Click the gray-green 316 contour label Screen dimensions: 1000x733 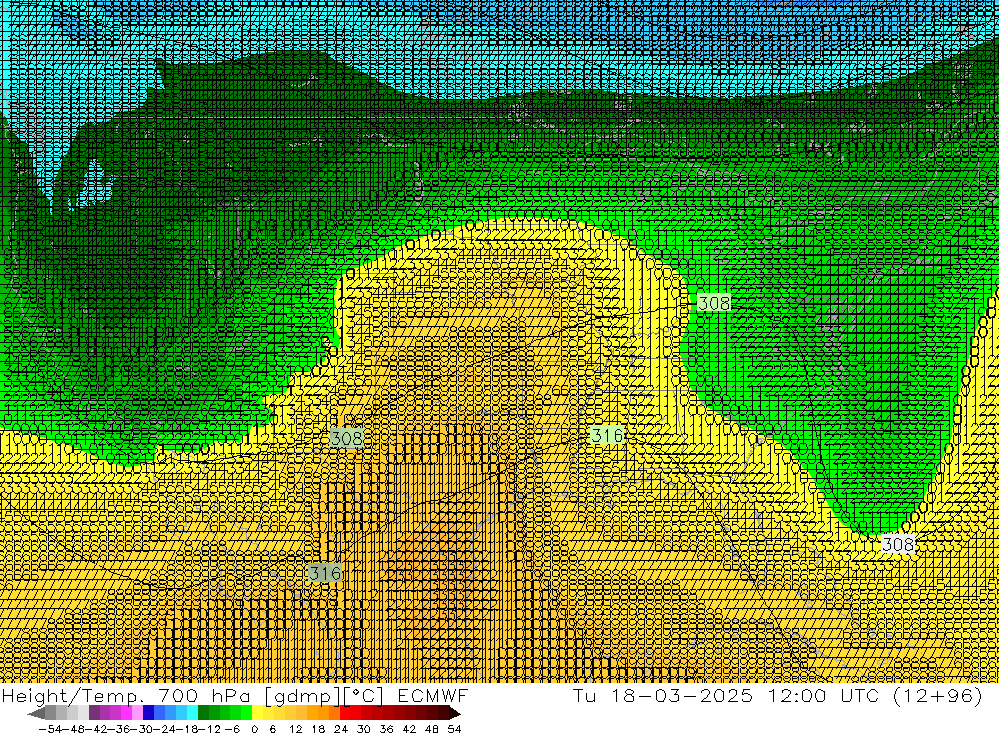click(x=325, y=573)
